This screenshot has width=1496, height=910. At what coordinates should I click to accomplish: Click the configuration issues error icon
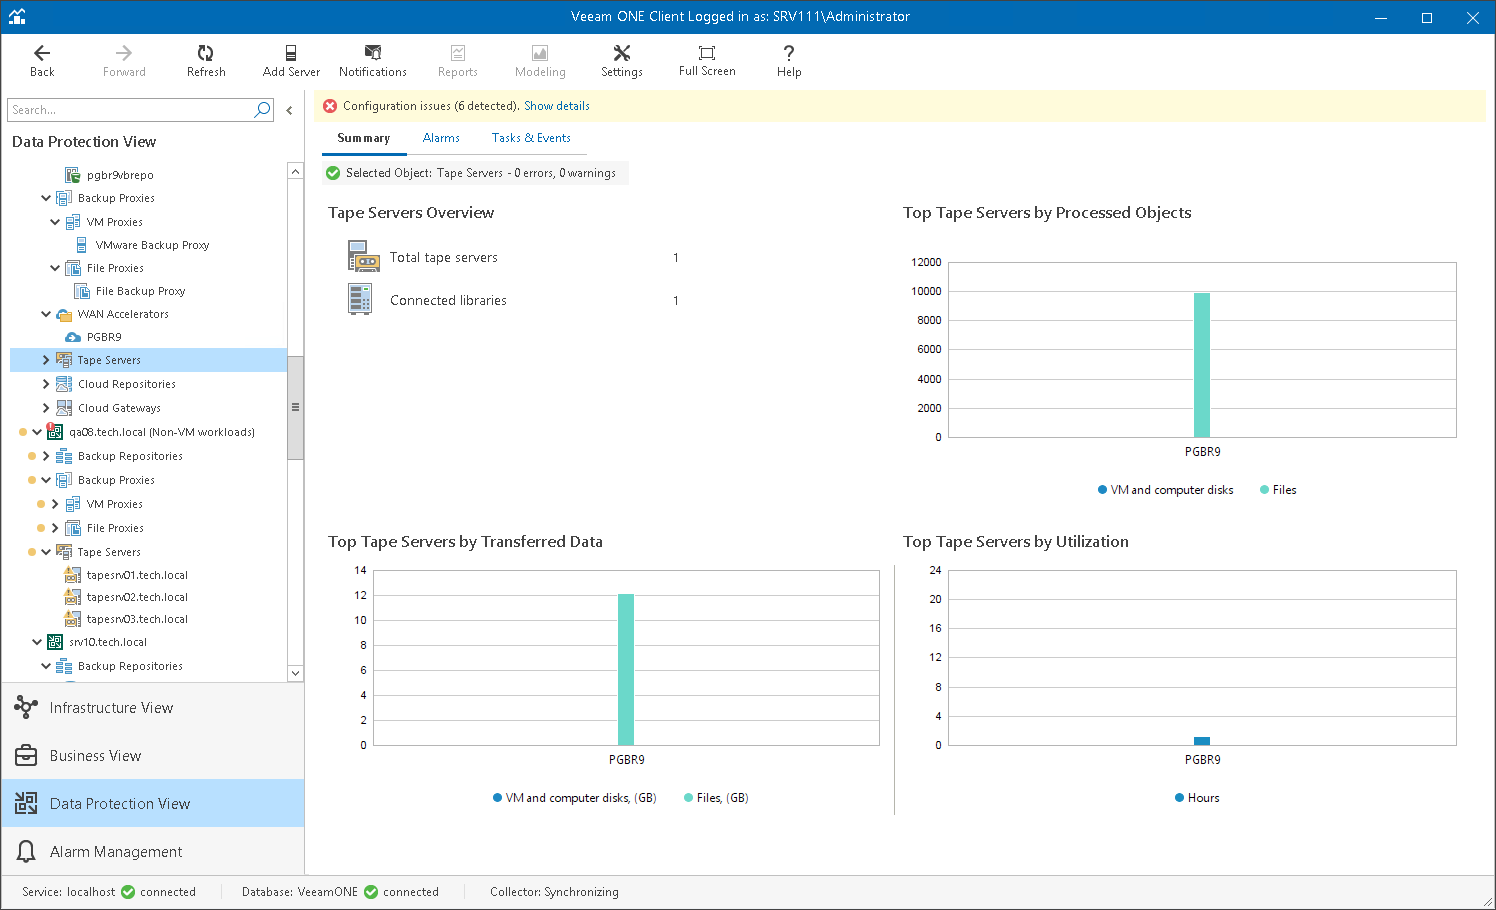pyautogui.click(x=330, y=106)
